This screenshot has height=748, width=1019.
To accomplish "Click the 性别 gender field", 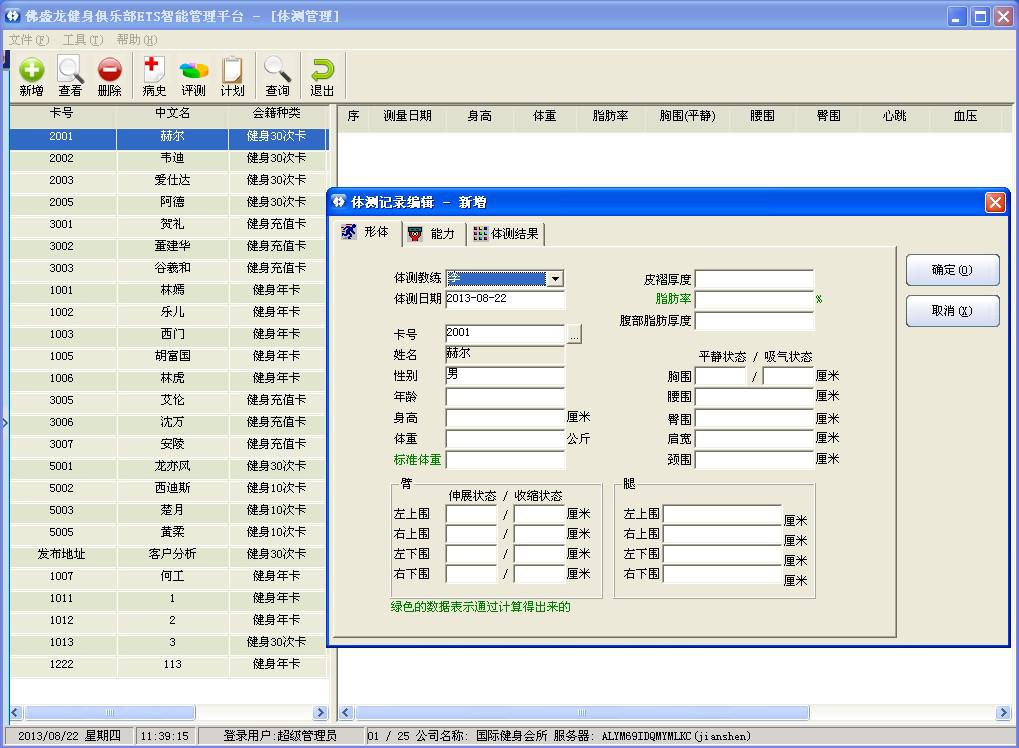I will tap(505, 376).
